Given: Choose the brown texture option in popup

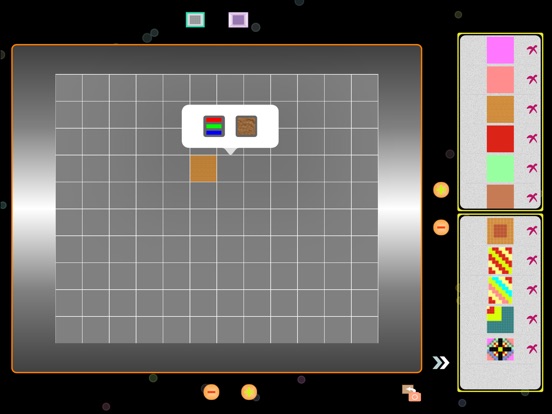Looking at the screenshot, I should (x=246, y=126).
